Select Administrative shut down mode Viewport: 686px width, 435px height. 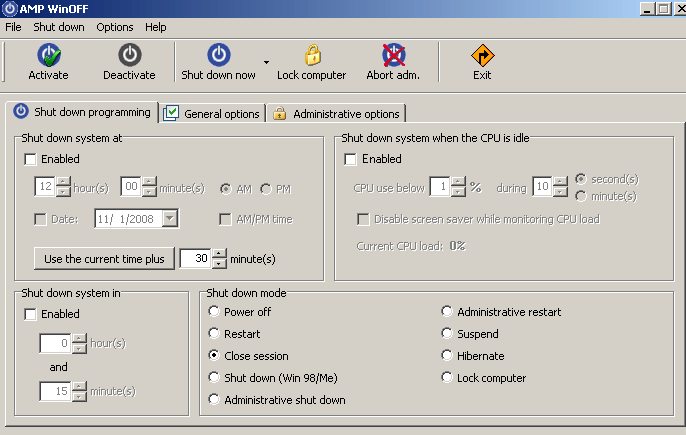pos(214,400)
